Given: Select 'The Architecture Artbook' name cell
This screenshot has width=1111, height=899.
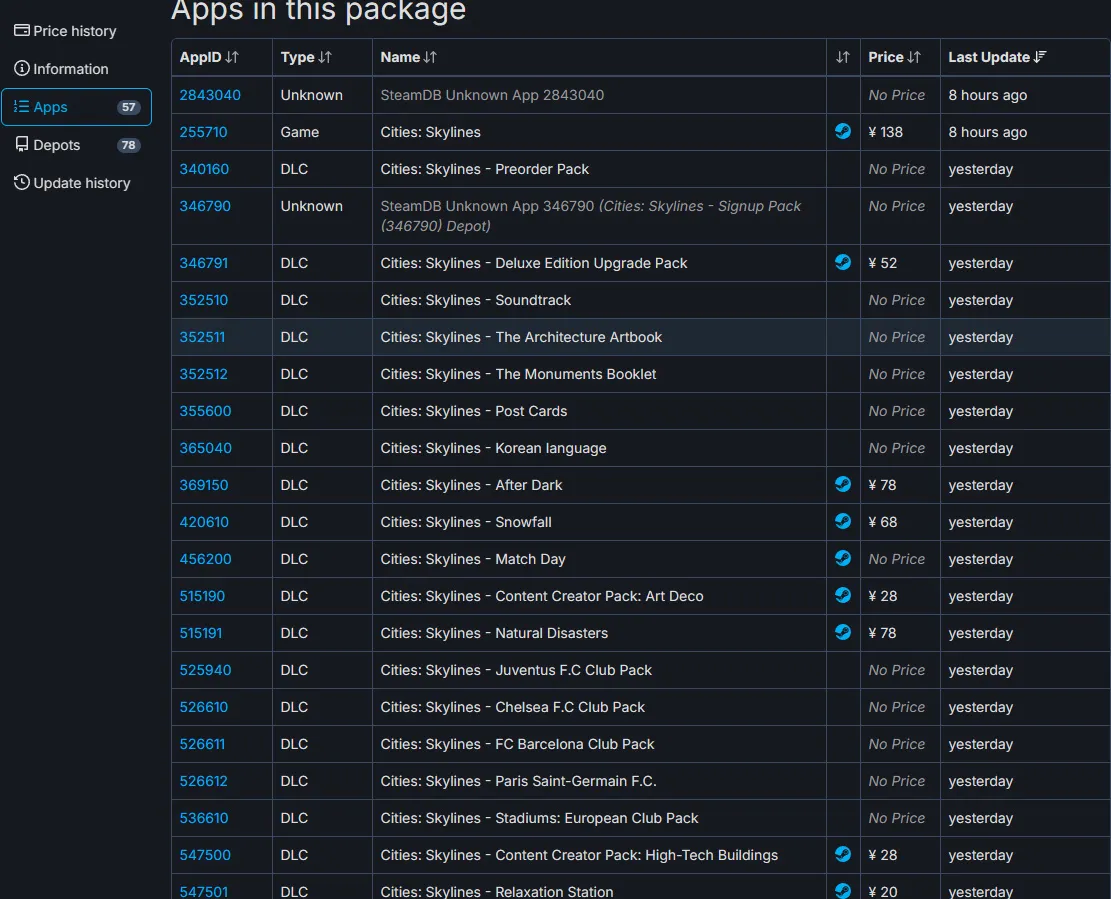Looking at the screenshot, I should [x=599, y=337].
